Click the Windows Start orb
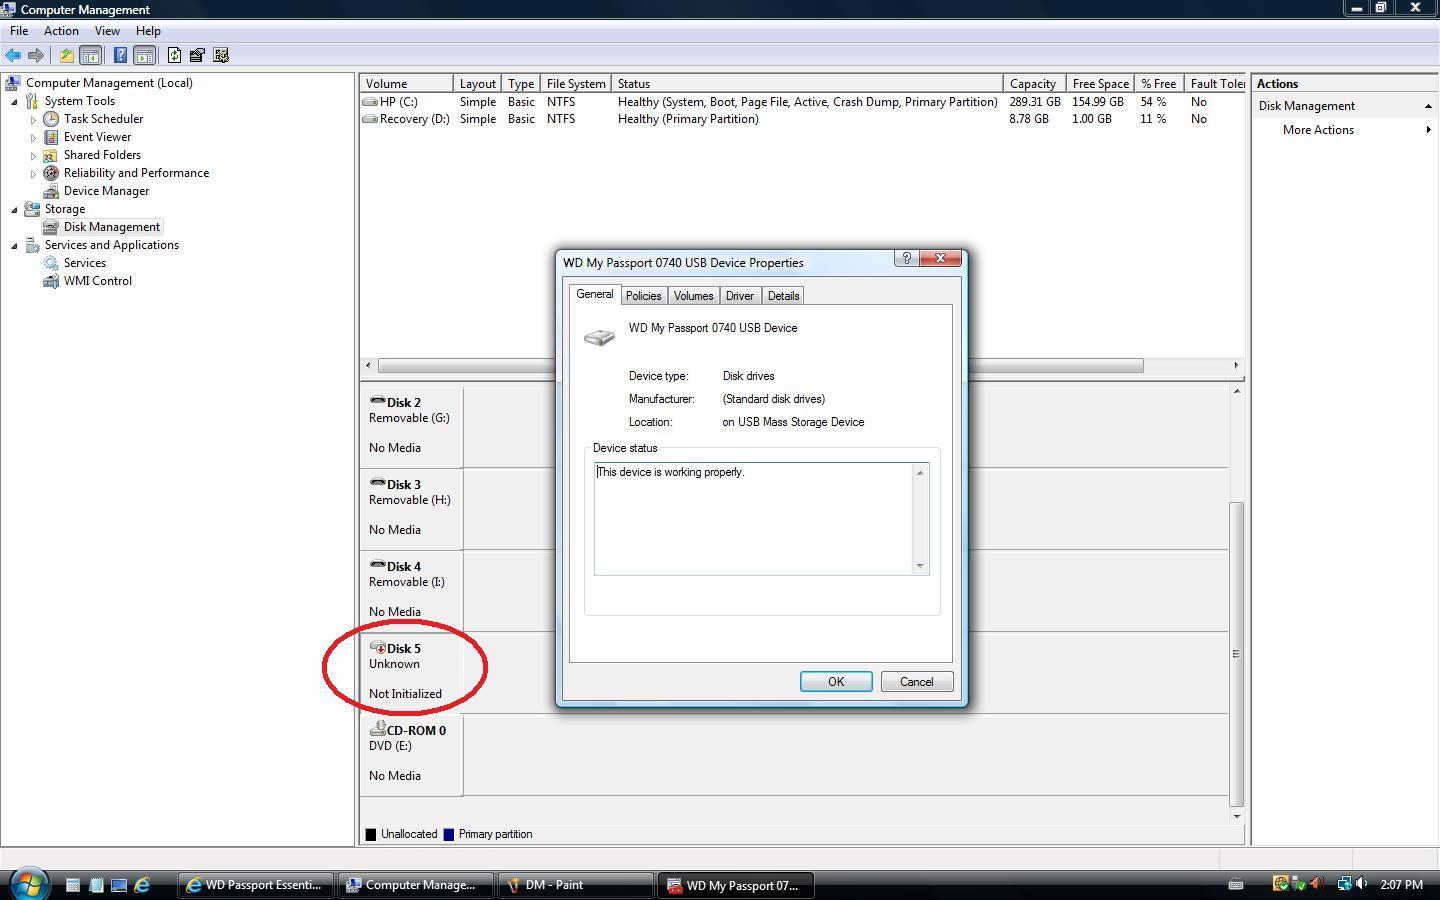This screenshot has height=900, width=1440. pos(28,883)
